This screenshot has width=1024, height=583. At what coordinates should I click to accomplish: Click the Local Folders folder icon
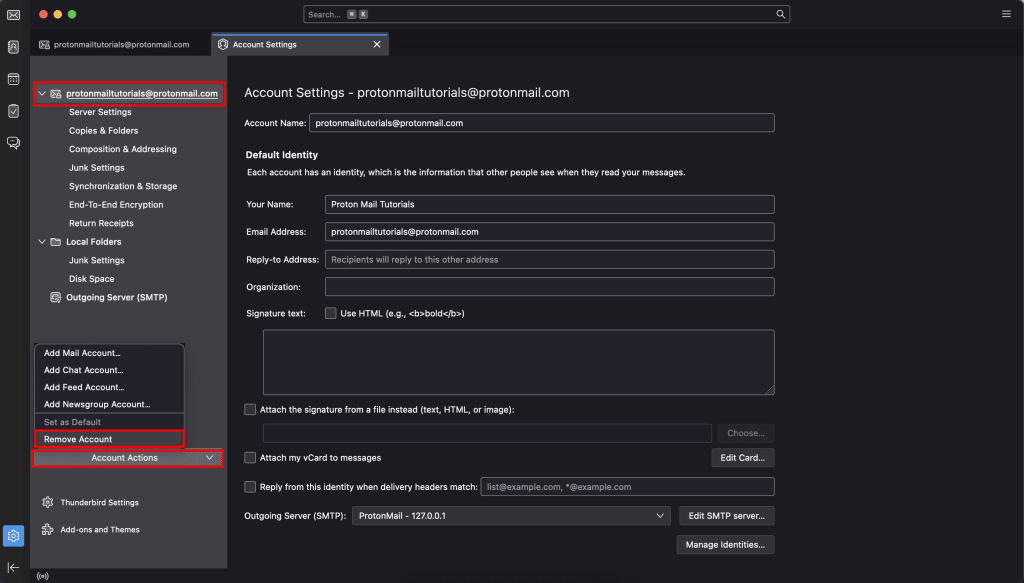tap(56, 242)
